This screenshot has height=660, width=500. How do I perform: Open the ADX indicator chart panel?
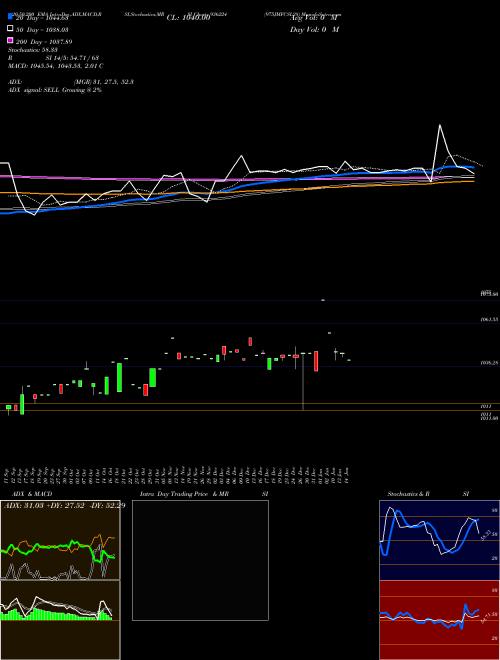tap(60, 540)
